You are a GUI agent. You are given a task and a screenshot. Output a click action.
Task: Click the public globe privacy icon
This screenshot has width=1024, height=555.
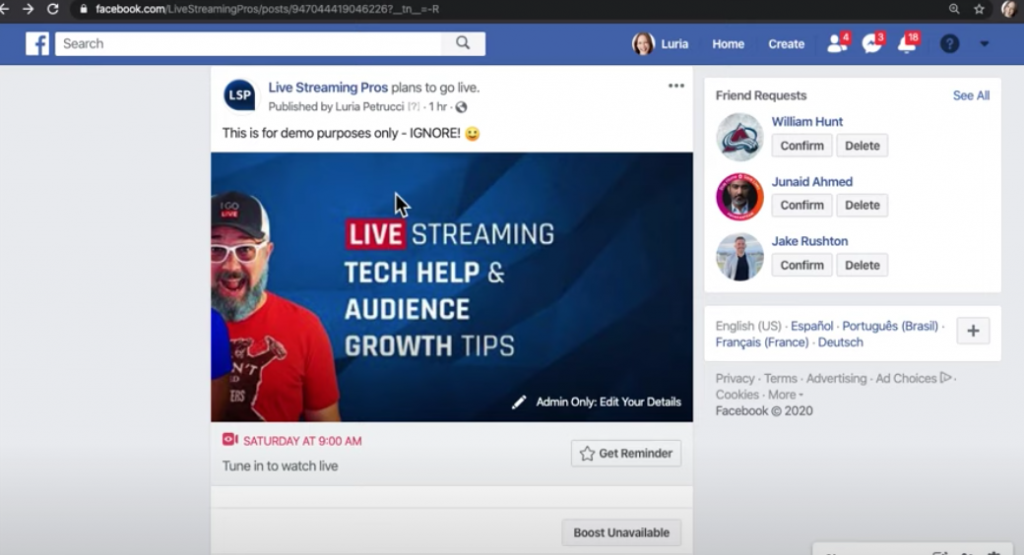click(461, 107)
